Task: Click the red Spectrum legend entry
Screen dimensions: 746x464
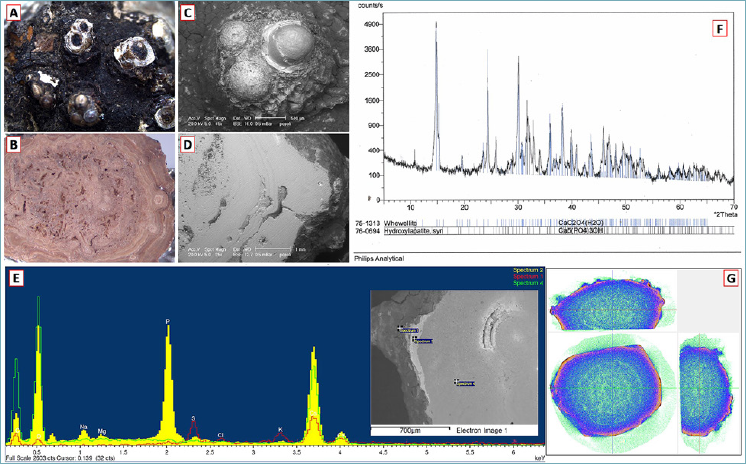Action: click(528, 276)
